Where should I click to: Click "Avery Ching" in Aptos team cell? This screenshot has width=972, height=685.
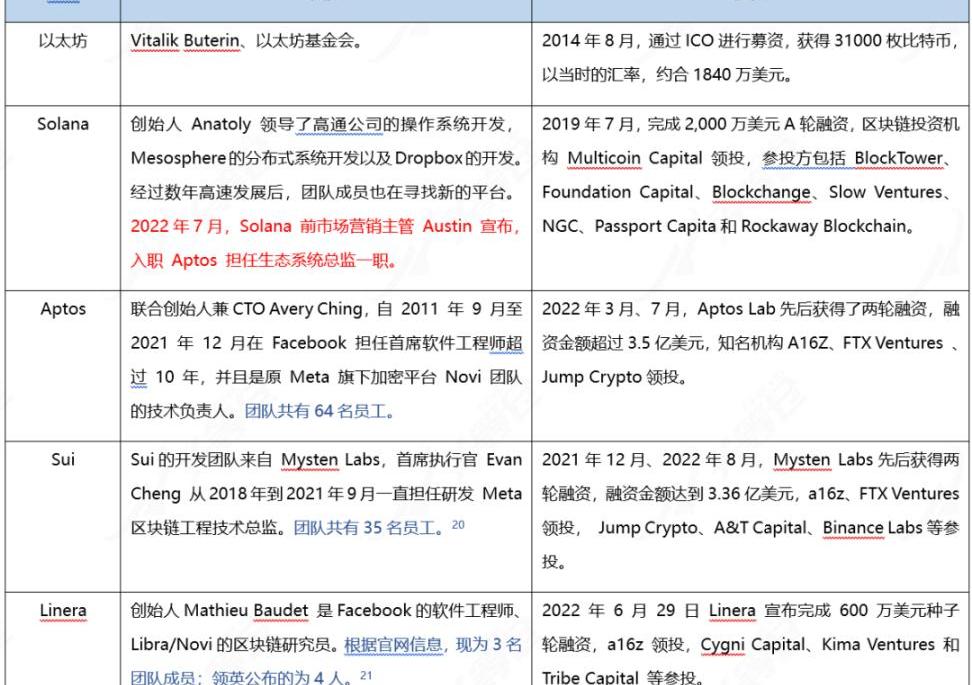point(316,309)
